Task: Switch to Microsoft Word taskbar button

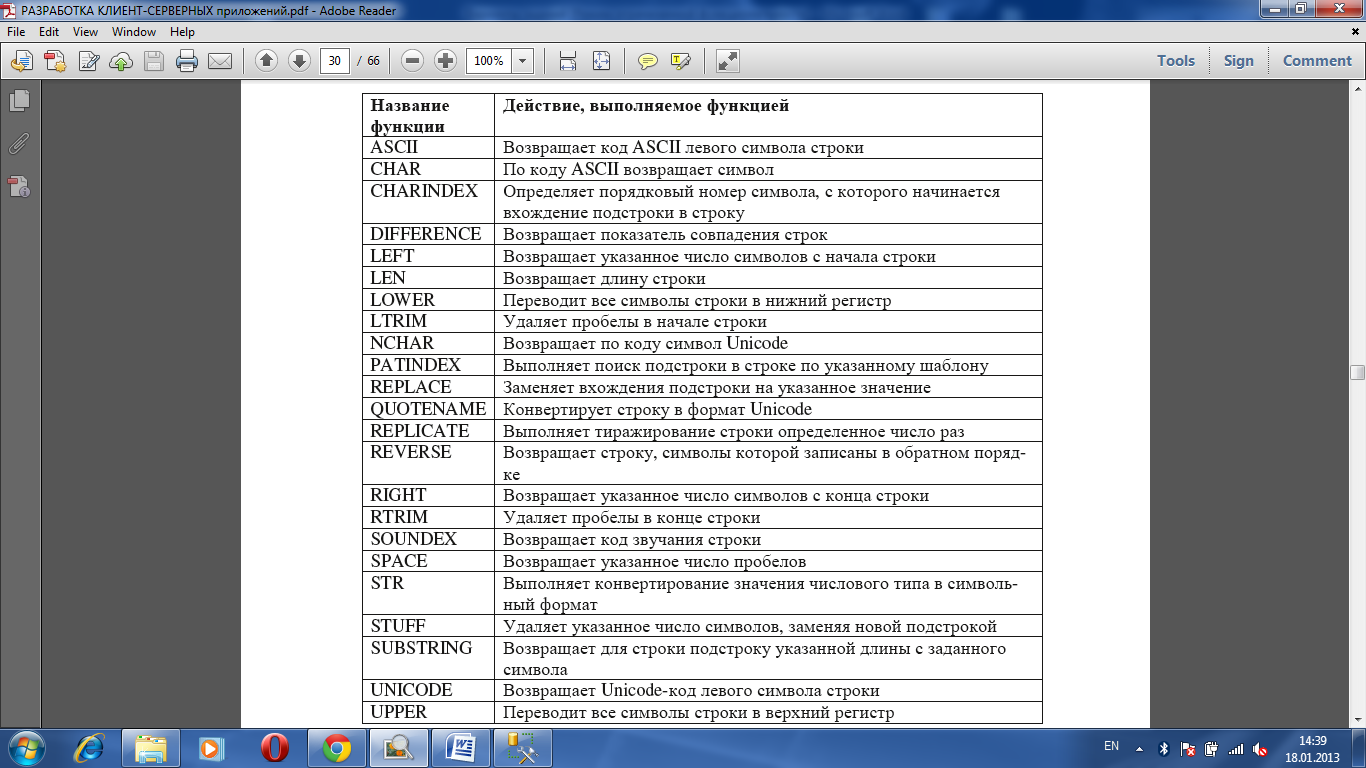Action: tap(461, 747)
